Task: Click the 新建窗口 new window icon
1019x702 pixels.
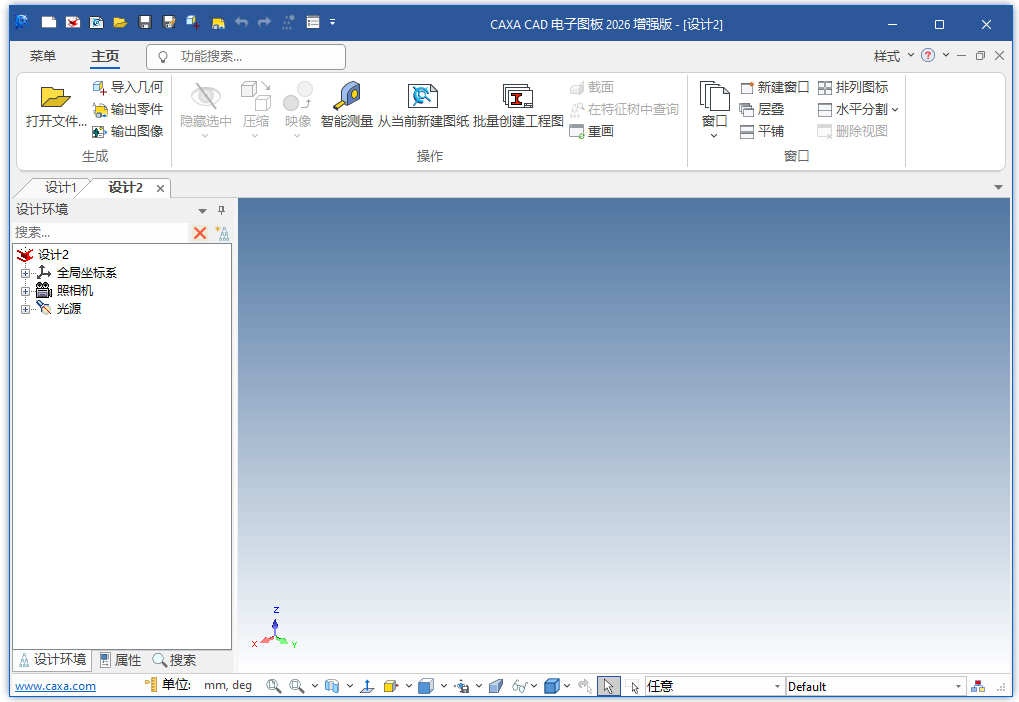Action: pos(747,87)
